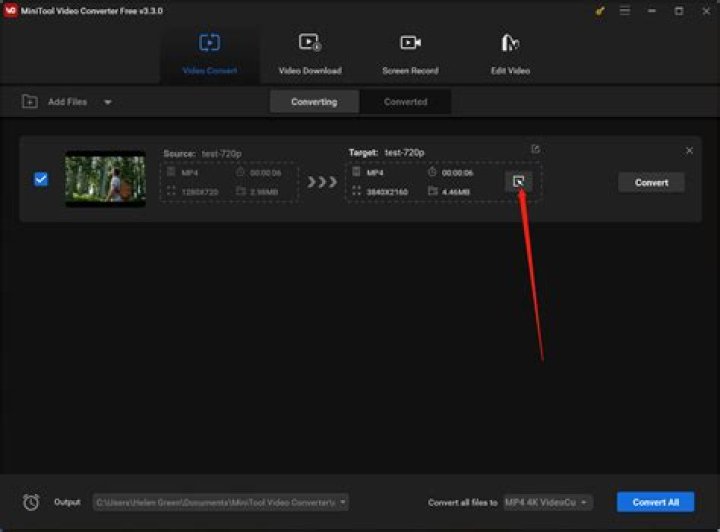Click the scheduled task clock icon
Viewport: 720px width, 532px height.
pyautogui.click(x=31, y=502)
